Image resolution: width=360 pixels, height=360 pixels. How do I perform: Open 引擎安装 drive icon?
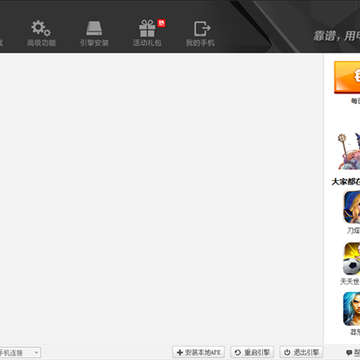[x=94, y=28]
